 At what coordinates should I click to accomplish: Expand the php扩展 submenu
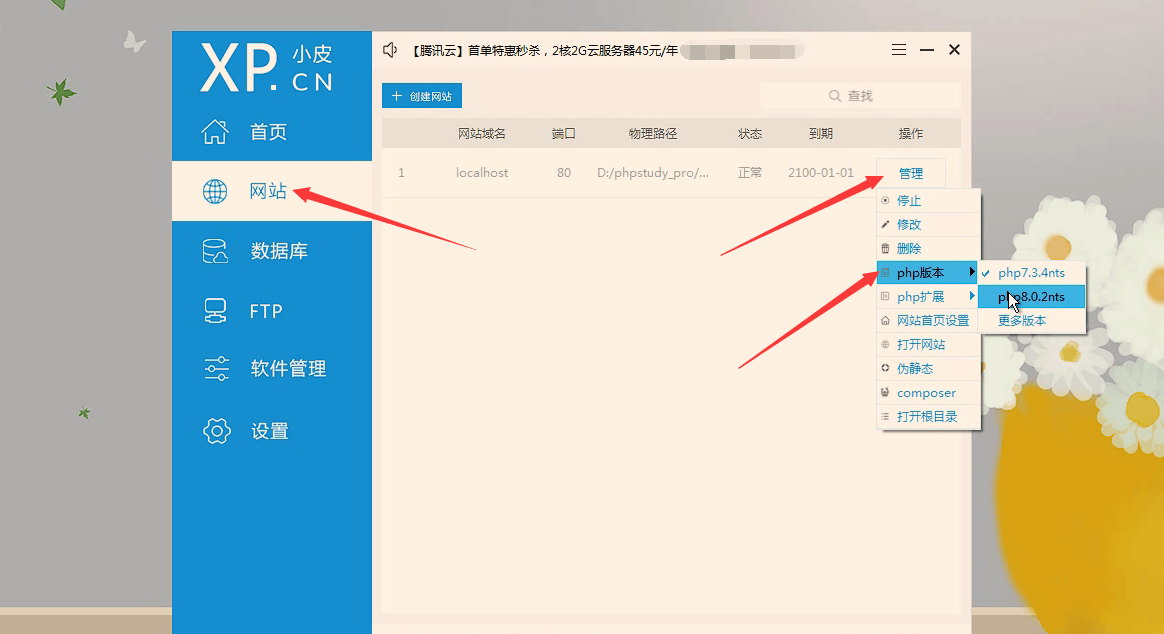tap(929, 296)
